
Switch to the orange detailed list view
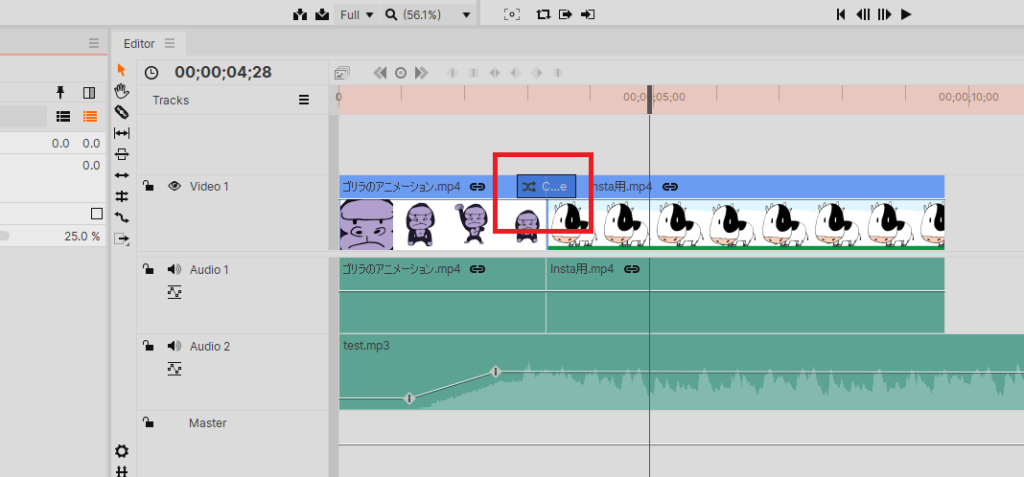[x=89, y=117]
